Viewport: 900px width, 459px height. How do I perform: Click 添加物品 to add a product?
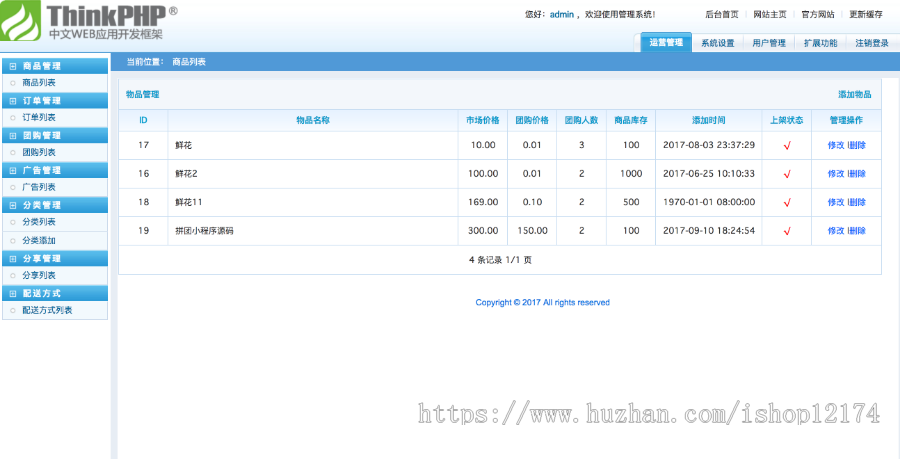[x=855, y=94]
